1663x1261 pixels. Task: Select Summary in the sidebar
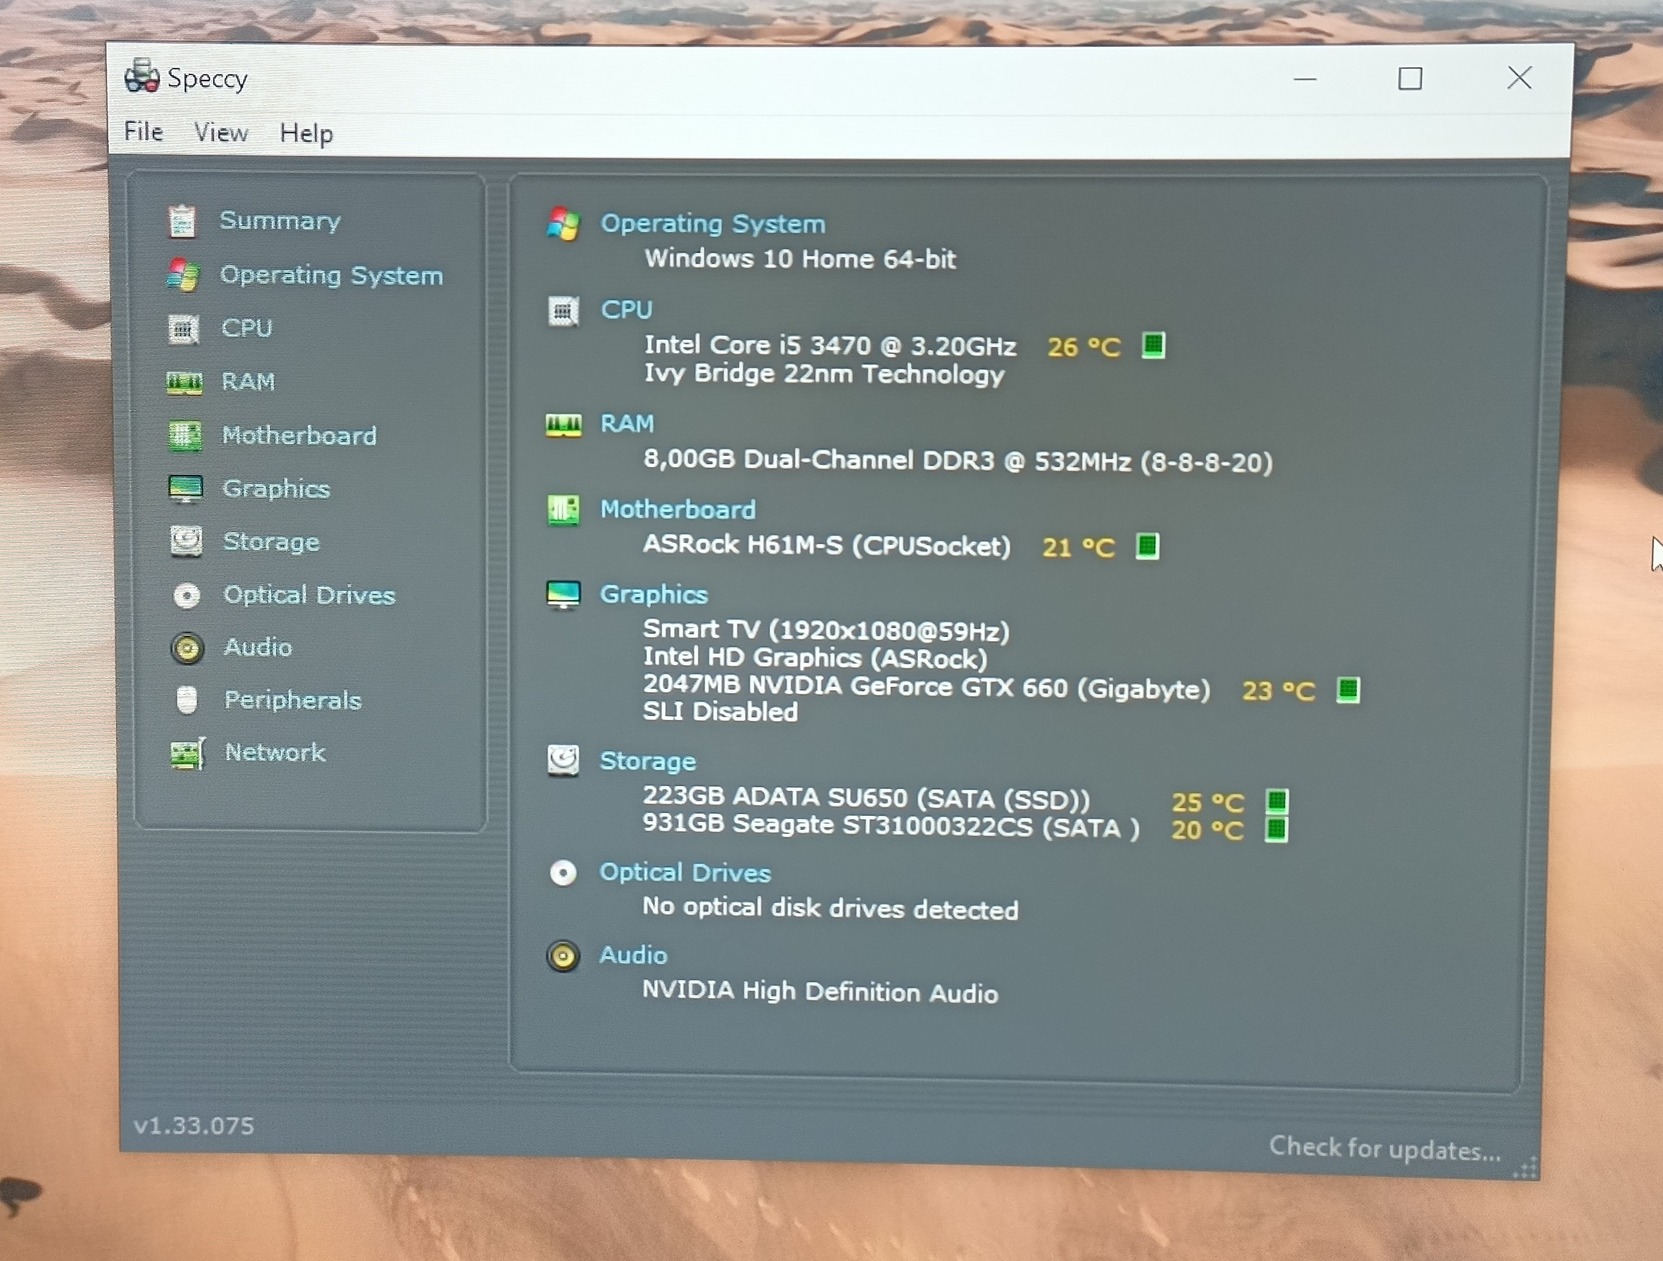pyautogui.click(x=280, y=221)
